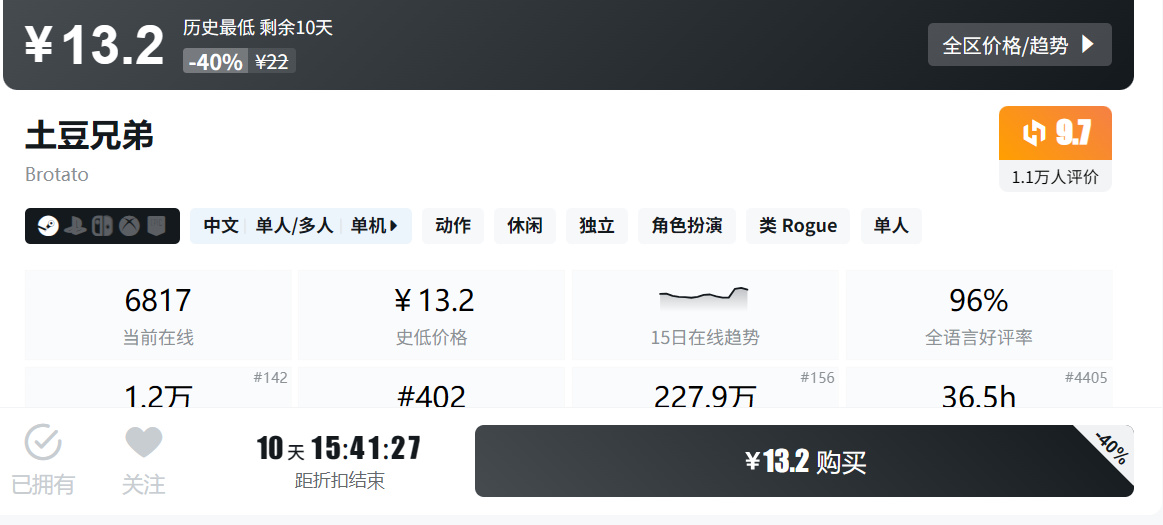Click the 中文 language label

coord(220,226)
